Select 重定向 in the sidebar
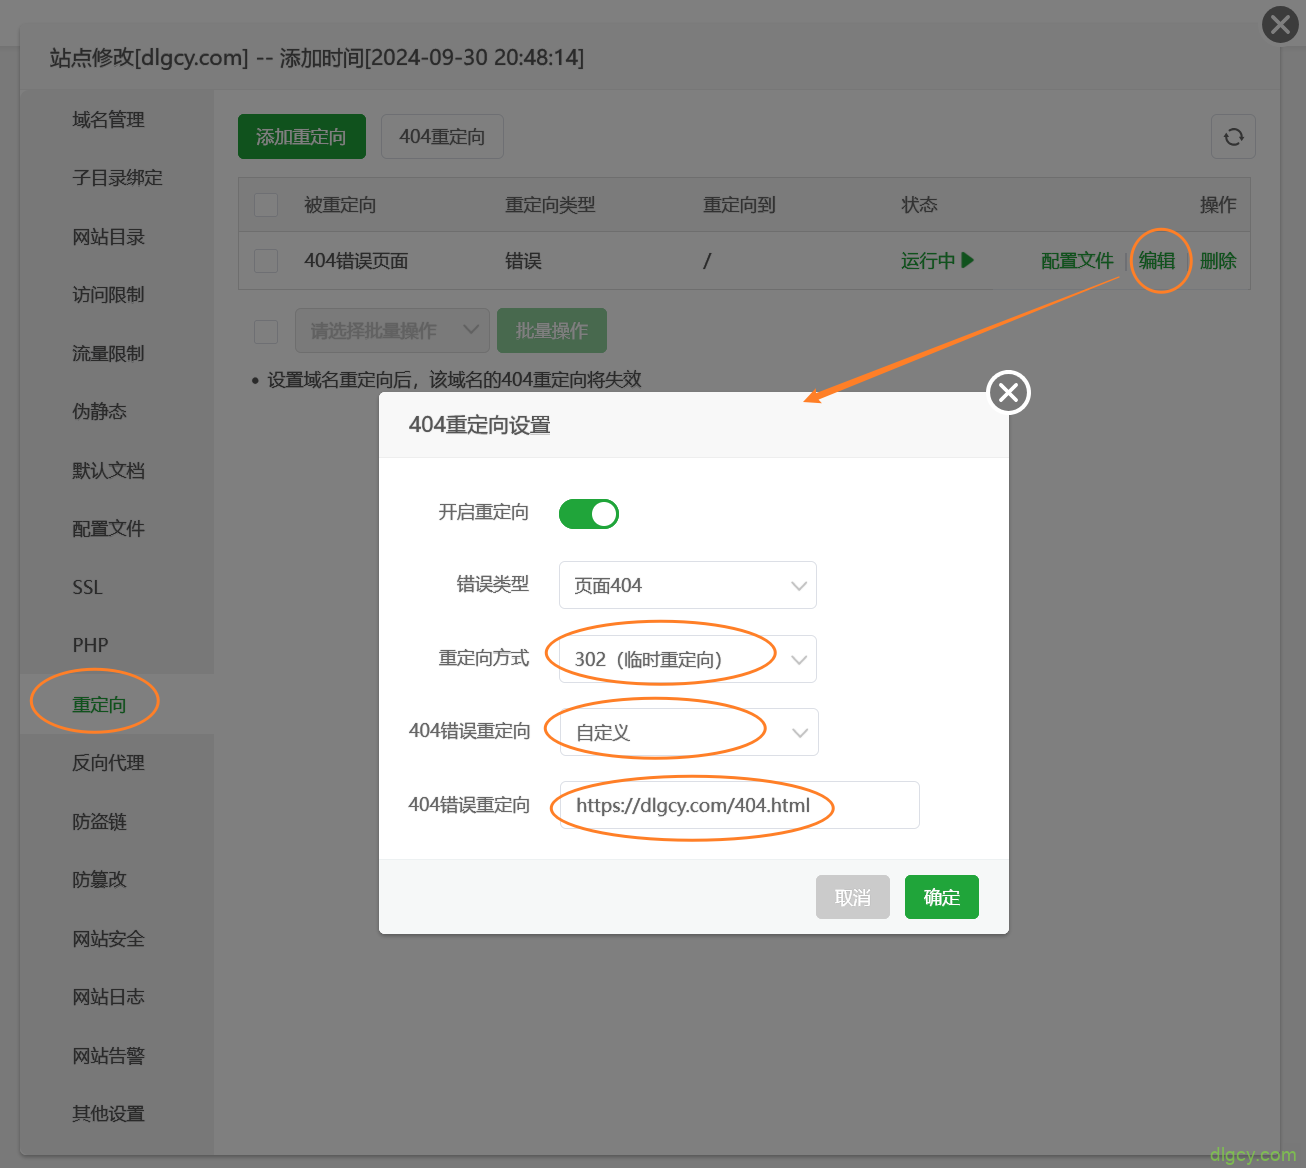This screenshot has height=1168, width=1306. click(99, 705)
